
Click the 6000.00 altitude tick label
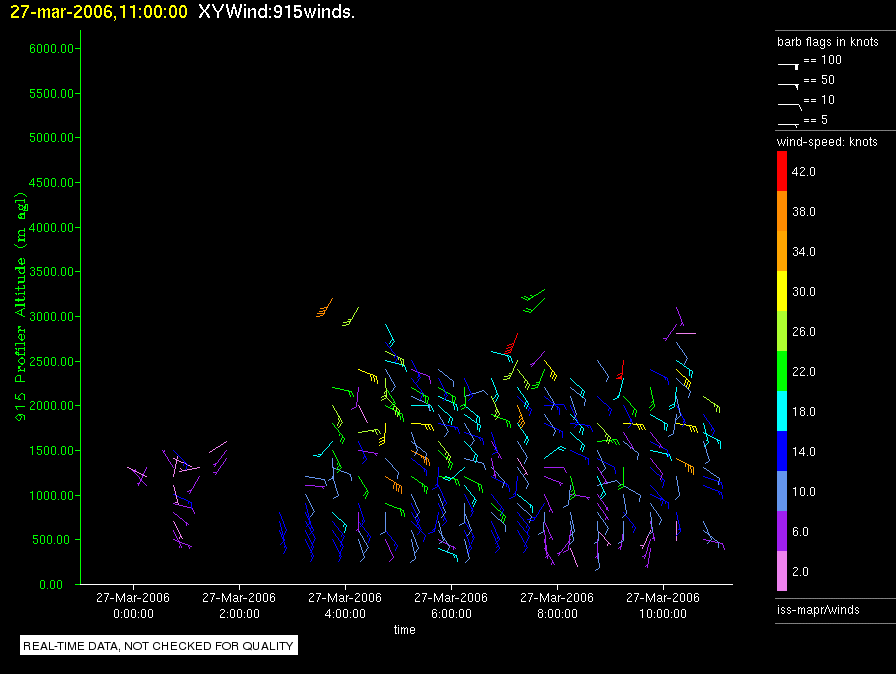[51, 49]
